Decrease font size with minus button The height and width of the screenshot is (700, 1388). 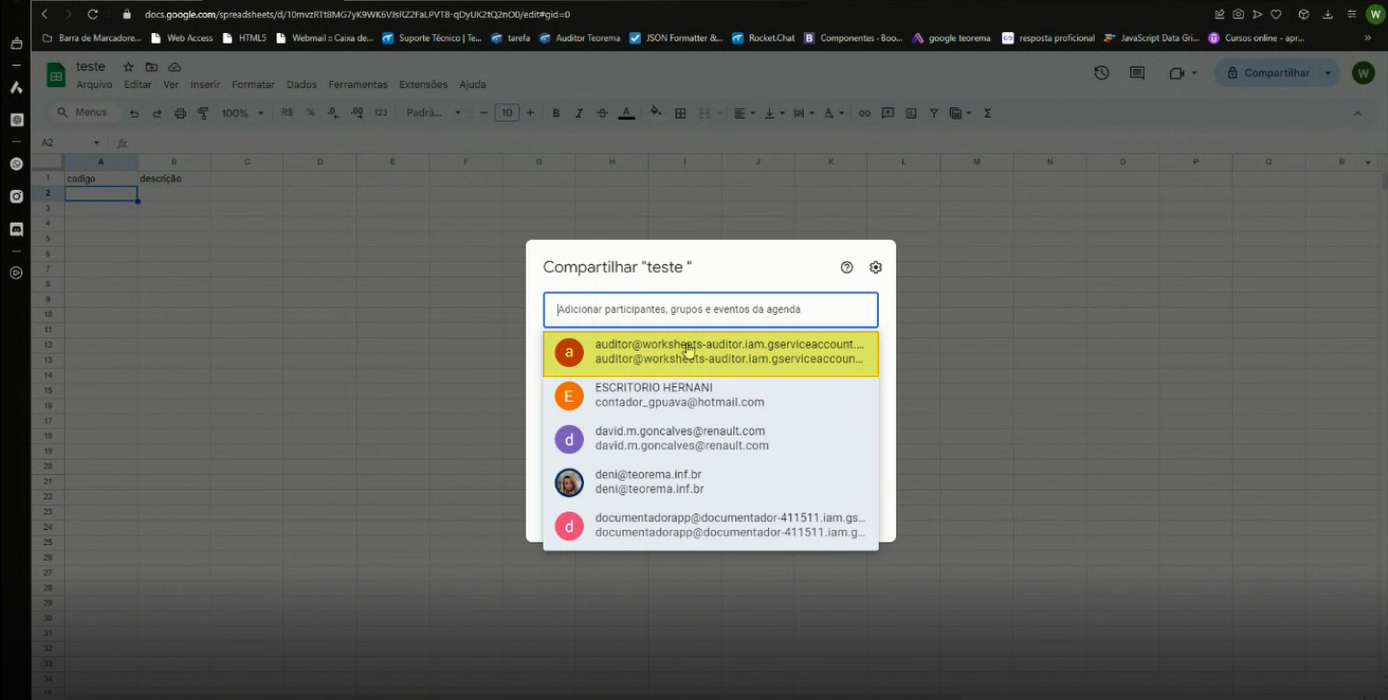click(x=484, y=113)
